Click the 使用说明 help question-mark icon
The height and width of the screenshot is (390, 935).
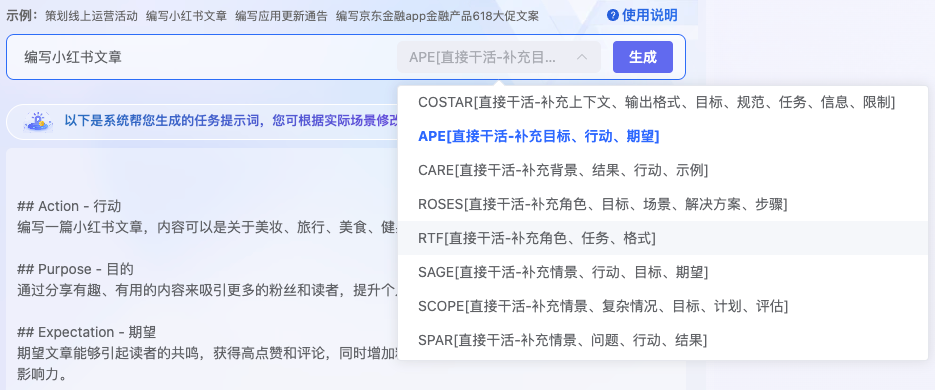[x=612, y=16]
